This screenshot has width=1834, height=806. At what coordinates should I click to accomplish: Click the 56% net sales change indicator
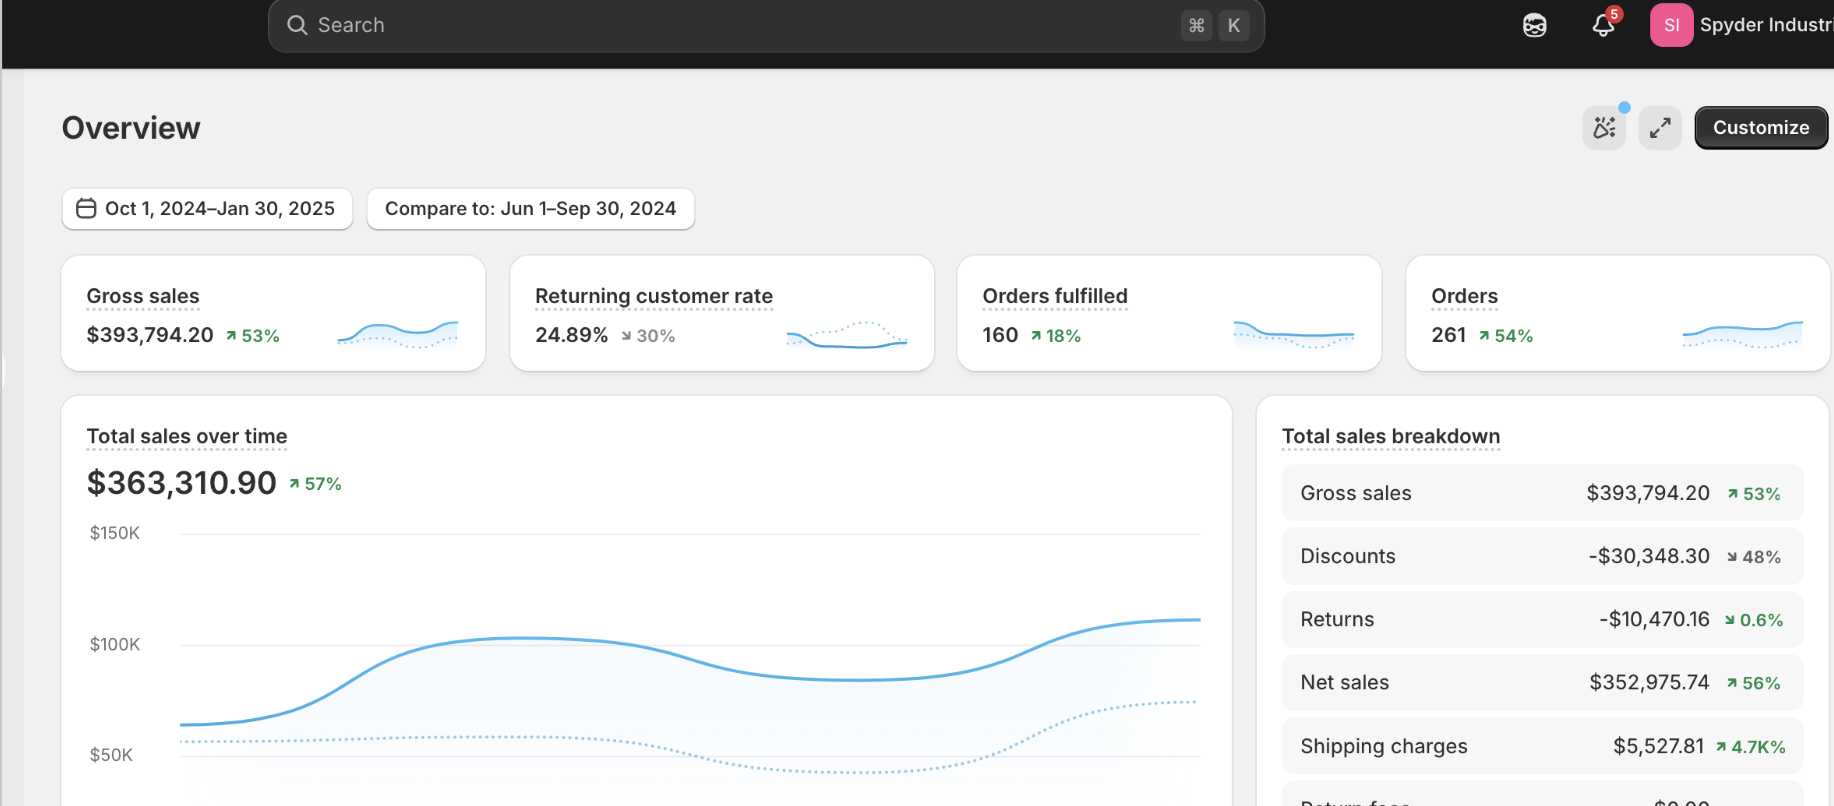(1754, 683)
